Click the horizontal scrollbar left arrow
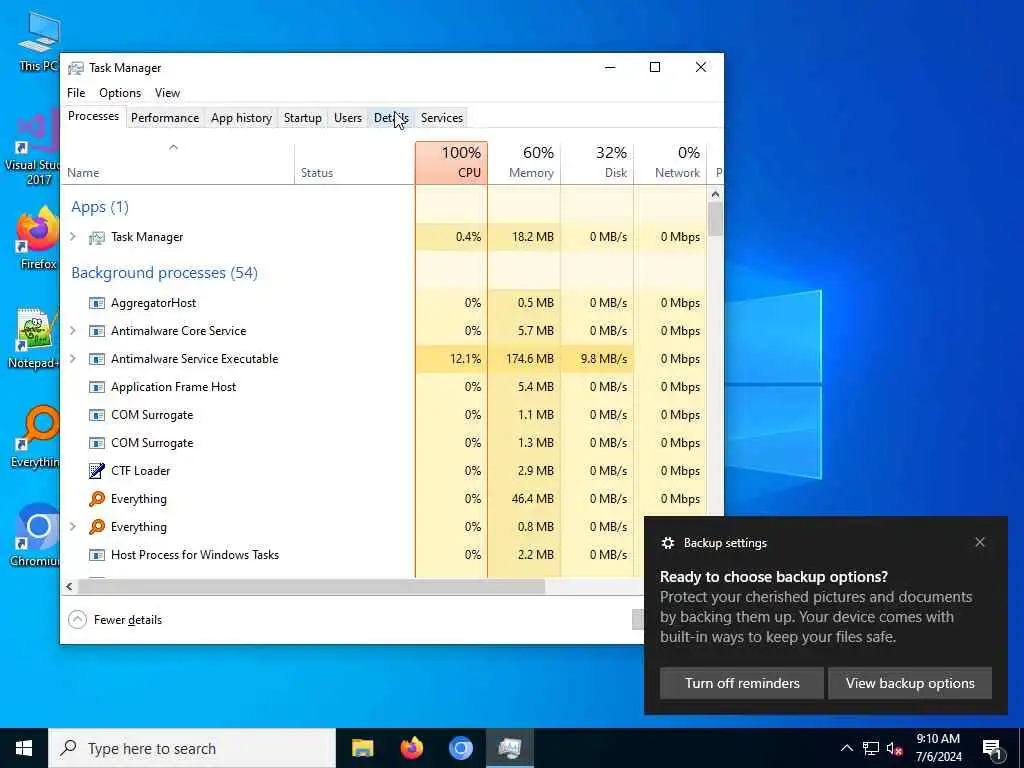The image size is (1024, 768). (x=69, y=586)
